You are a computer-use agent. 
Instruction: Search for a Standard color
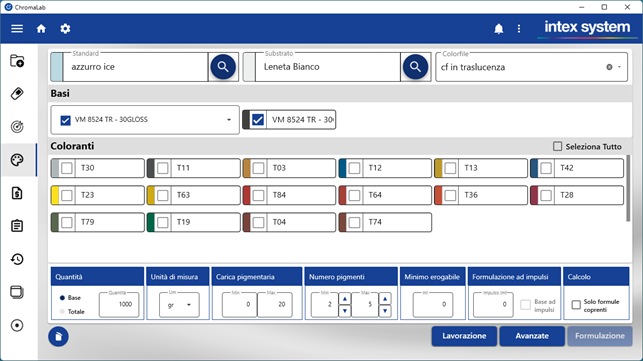point(223,66)
